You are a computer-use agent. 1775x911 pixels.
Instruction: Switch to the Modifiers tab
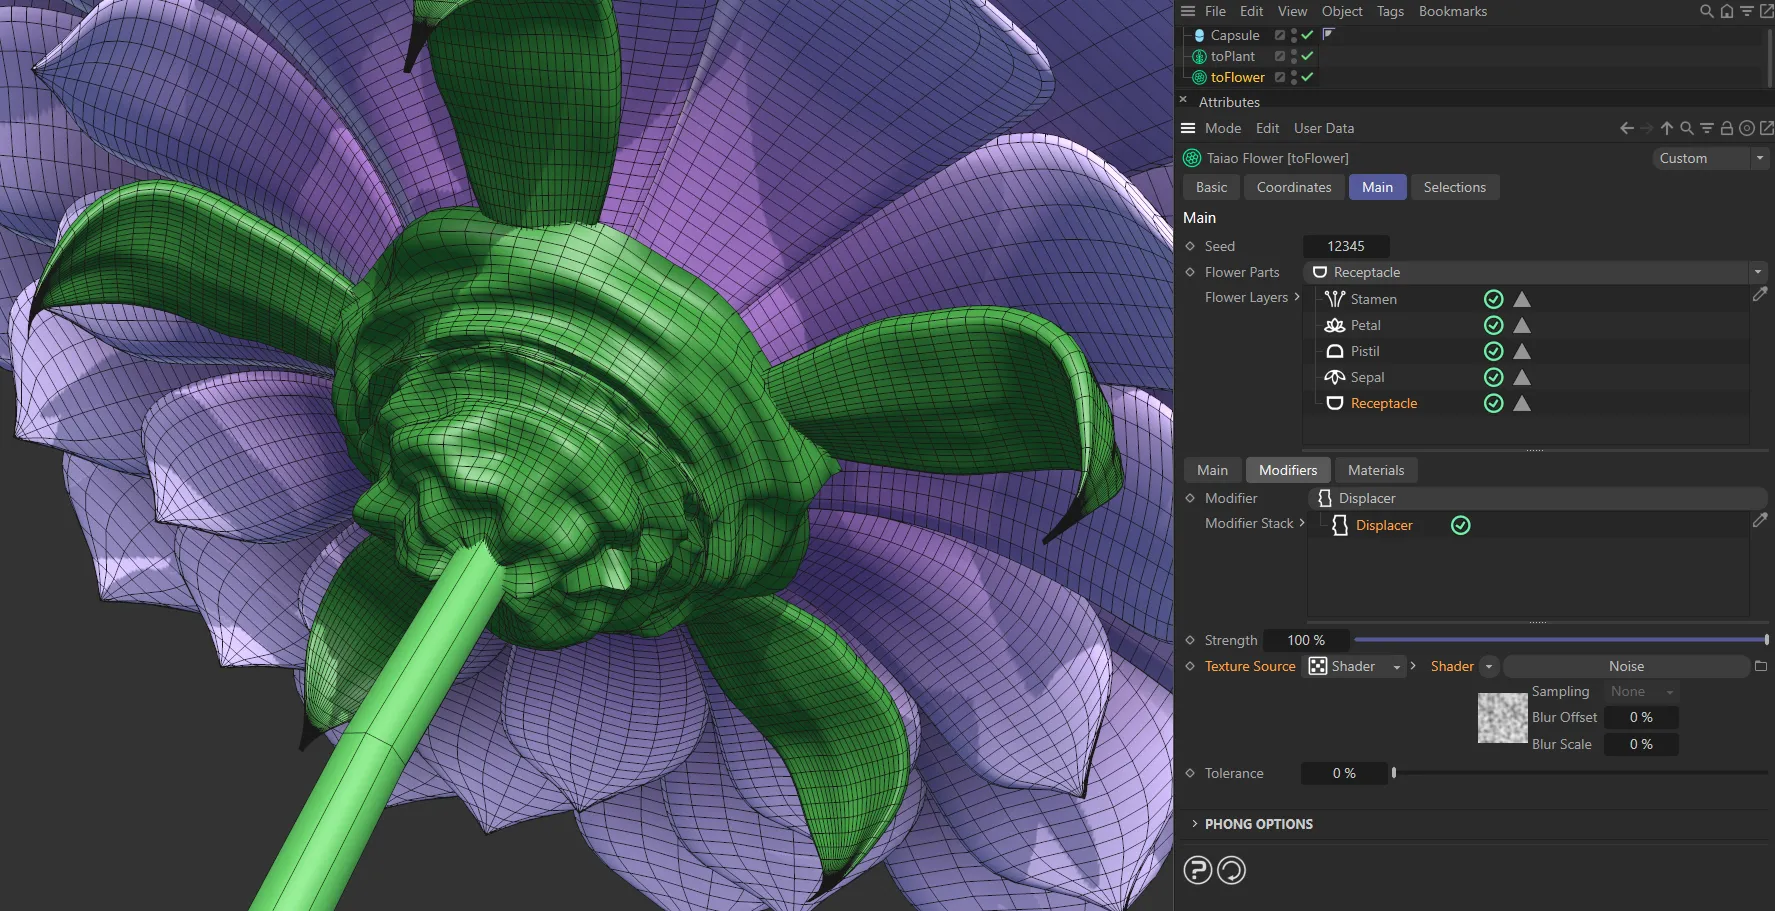1288,469
